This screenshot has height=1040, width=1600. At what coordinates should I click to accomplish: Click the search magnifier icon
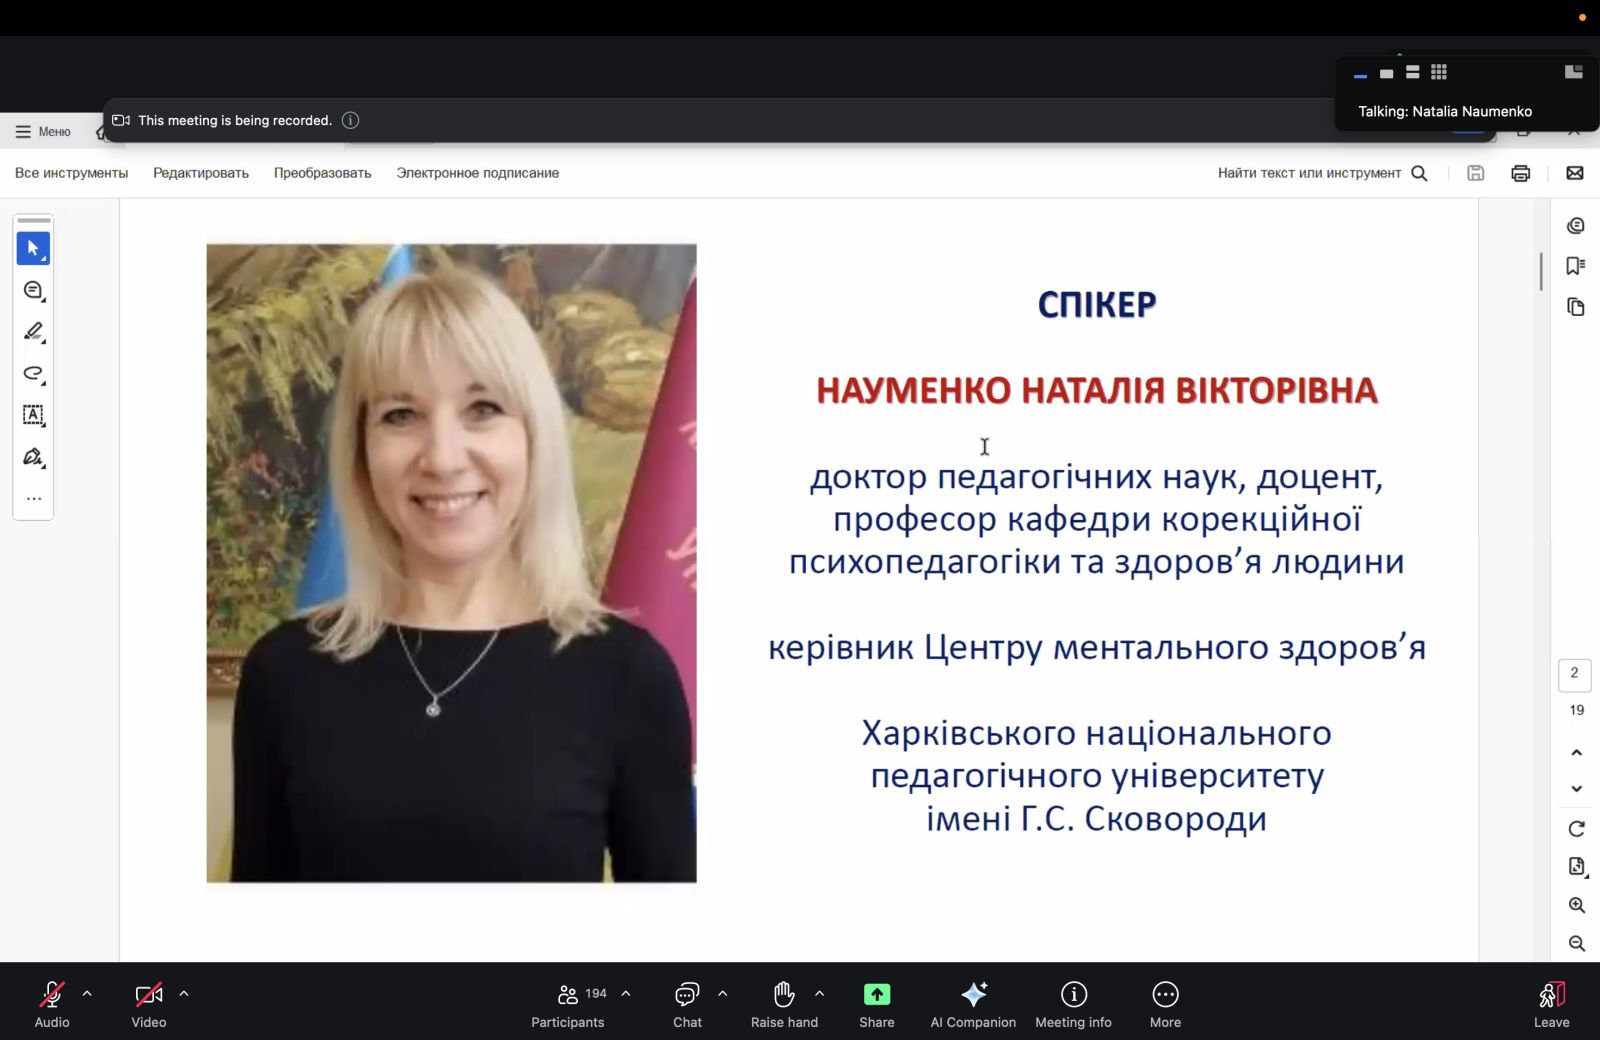click(x=1419, y=173)
